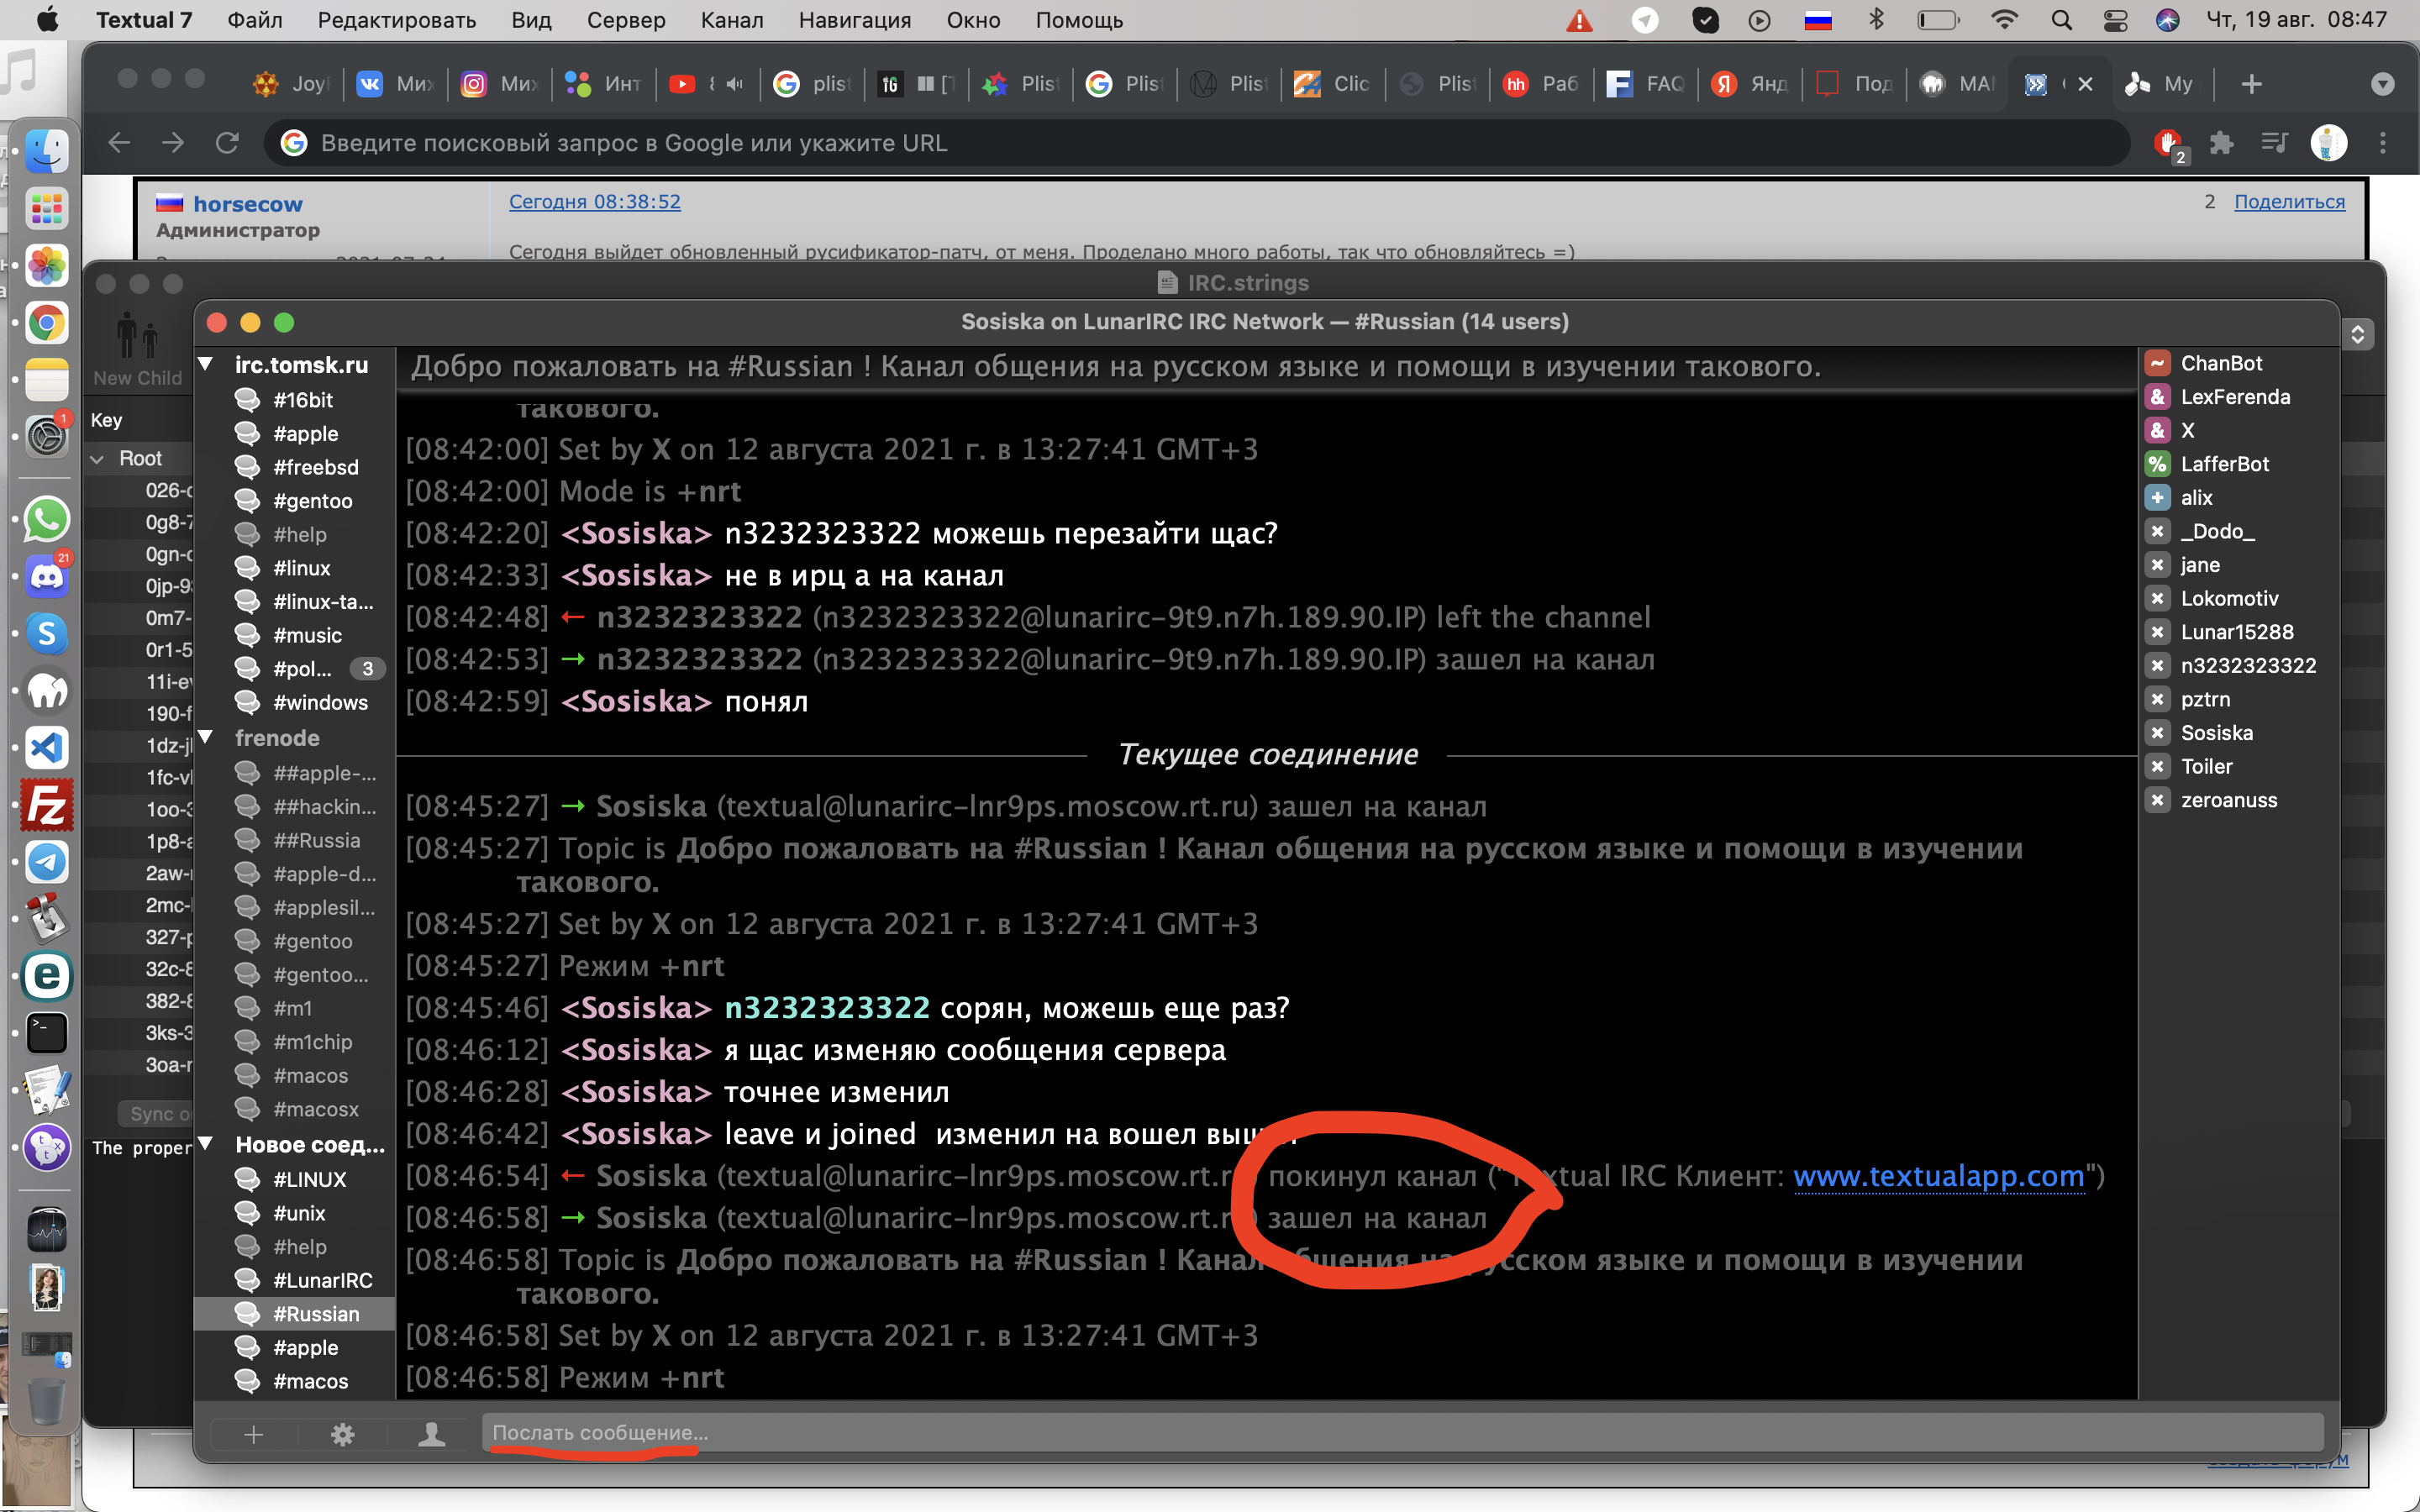Click ChanBot in the user list
This screenshot has height=1512, width=2420.
(2221, 363)
